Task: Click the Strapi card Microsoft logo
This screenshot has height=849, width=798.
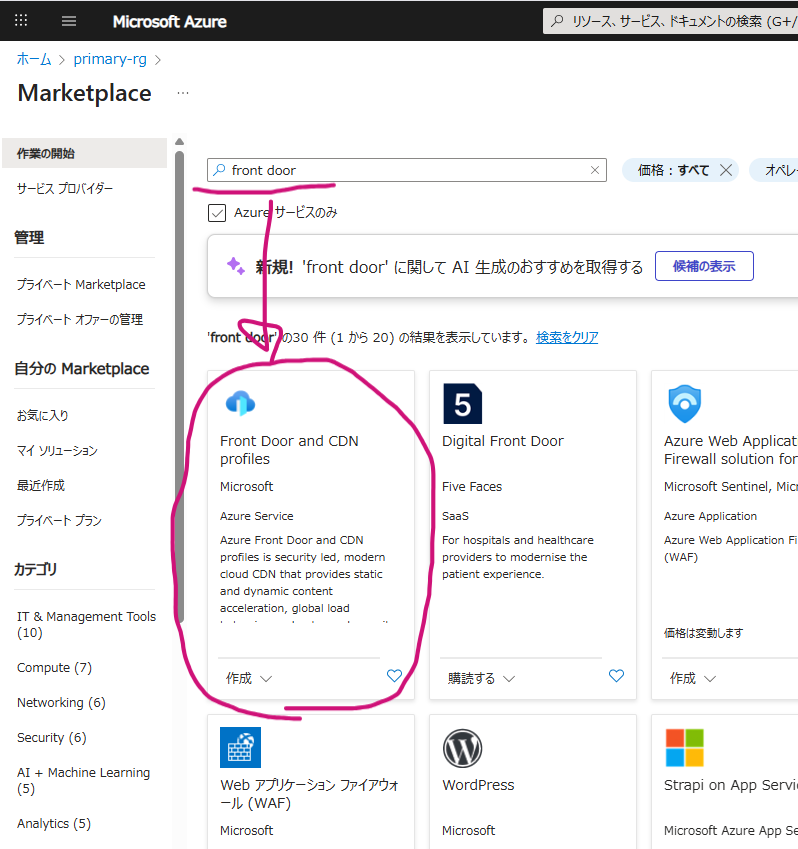Action: point(685,748)
